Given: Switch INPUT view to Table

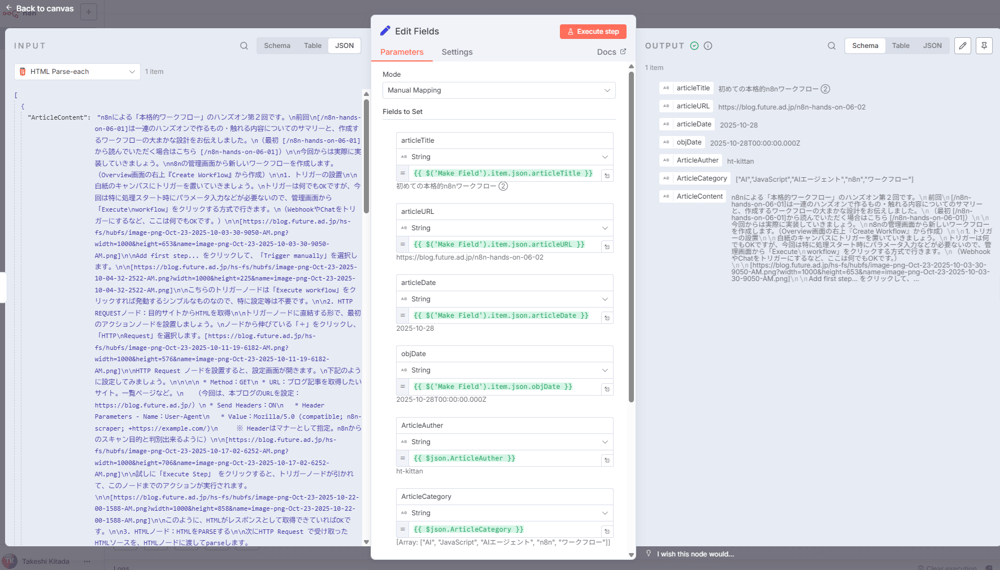Looking at the screenshot, I should pyautogui.click(x=312, y=46).
